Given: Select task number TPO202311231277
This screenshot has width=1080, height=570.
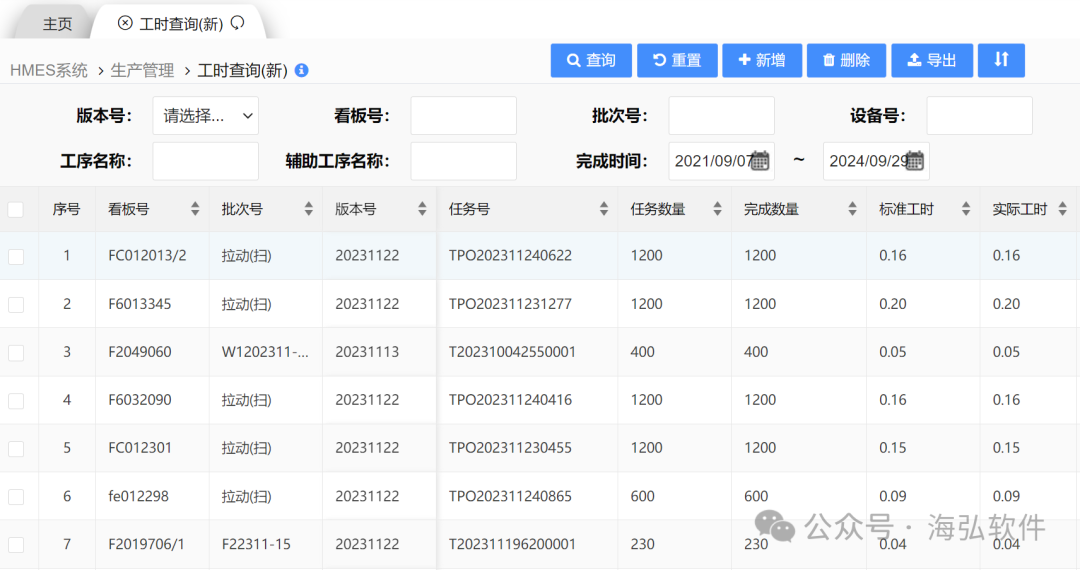Looking at the screenshot, I should click(x=510, y=304).
